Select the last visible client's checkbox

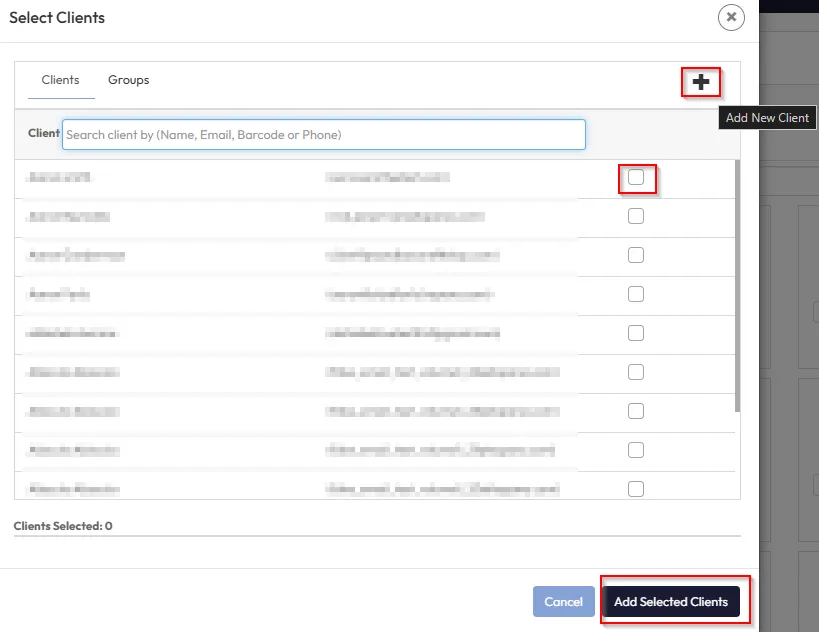click(x=635, y=488)
